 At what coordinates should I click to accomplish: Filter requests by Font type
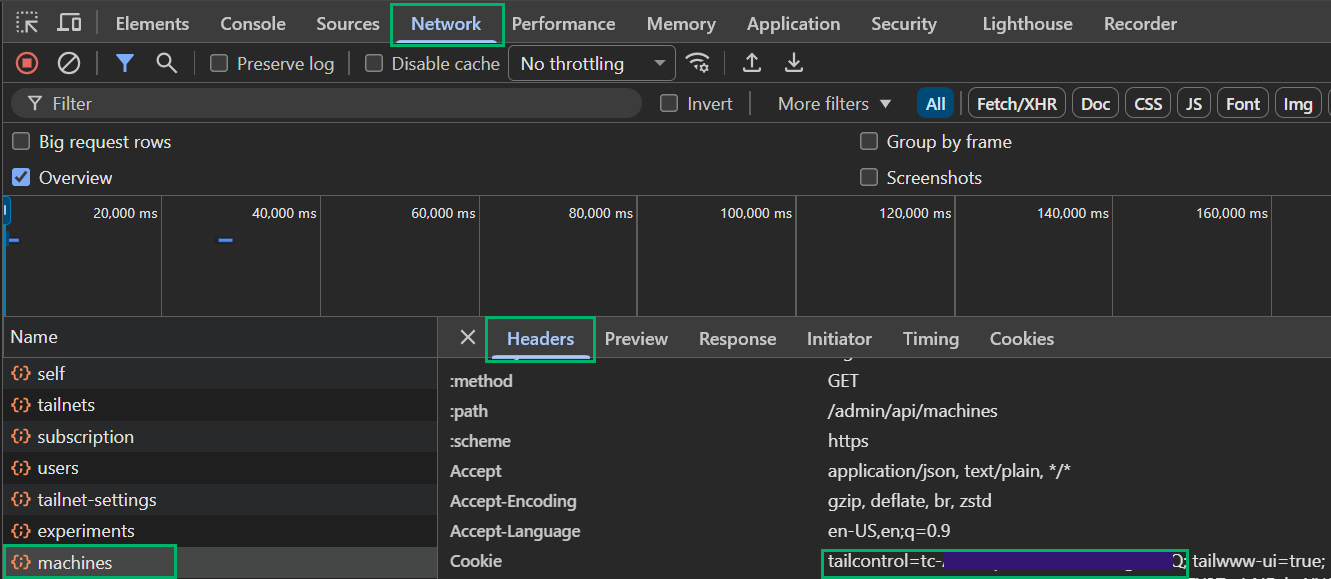pyautogui.click(x=1243, y=103)
